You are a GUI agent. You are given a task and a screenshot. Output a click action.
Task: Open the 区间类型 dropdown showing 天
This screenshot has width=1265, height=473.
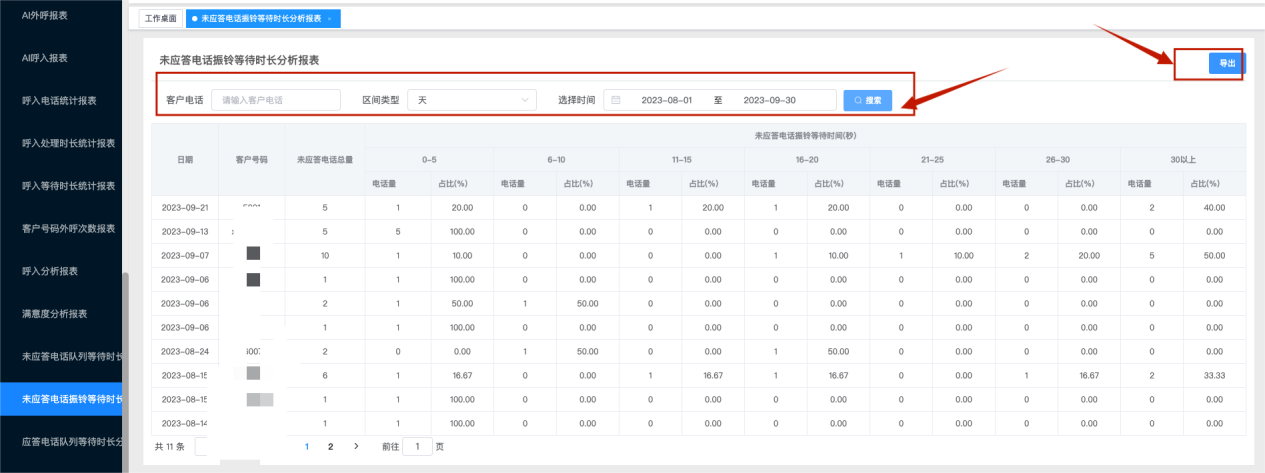(x=473, y=100)
